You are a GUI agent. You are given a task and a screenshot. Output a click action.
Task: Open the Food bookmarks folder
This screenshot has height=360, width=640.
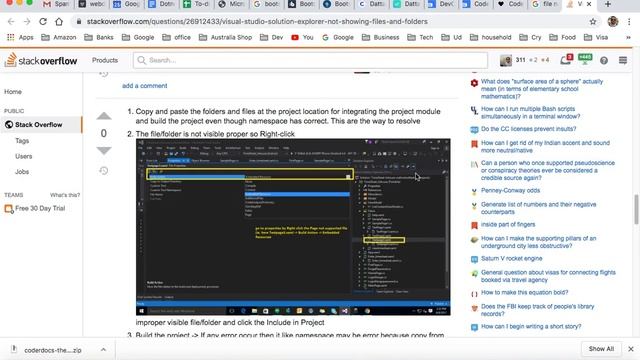tap(562, 37)
